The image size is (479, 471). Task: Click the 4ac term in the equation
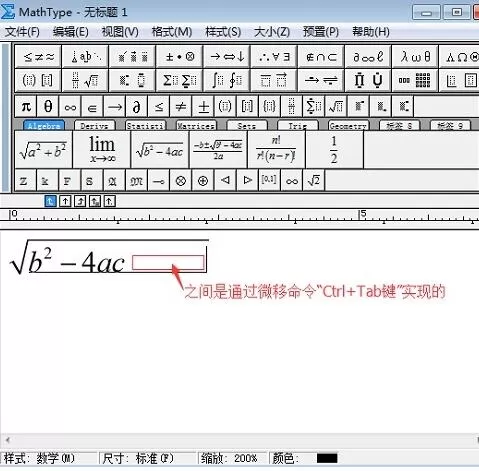pyautogui.click(x=103, y=263)
